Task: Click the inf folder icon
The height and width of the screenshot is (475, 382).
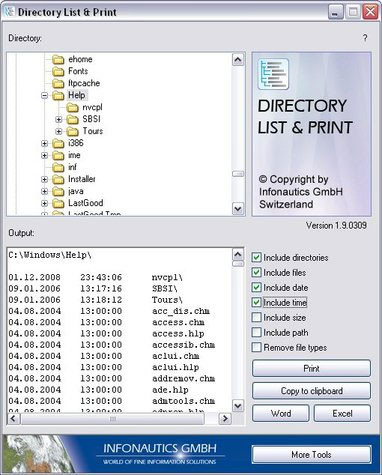Action: 58,168
